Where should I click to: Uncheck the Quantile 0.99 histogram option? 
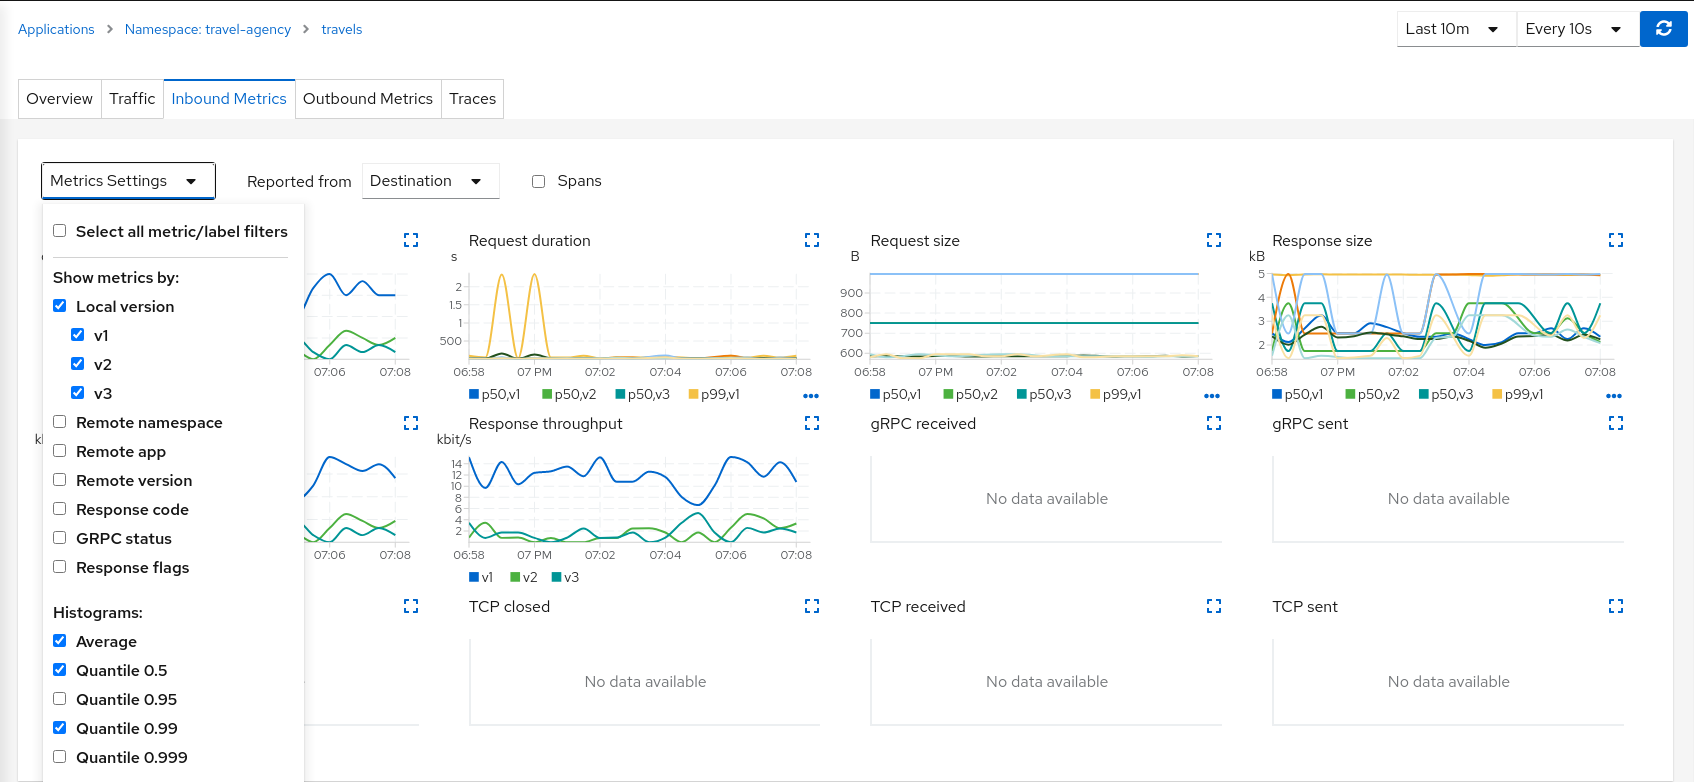(60, 728)
